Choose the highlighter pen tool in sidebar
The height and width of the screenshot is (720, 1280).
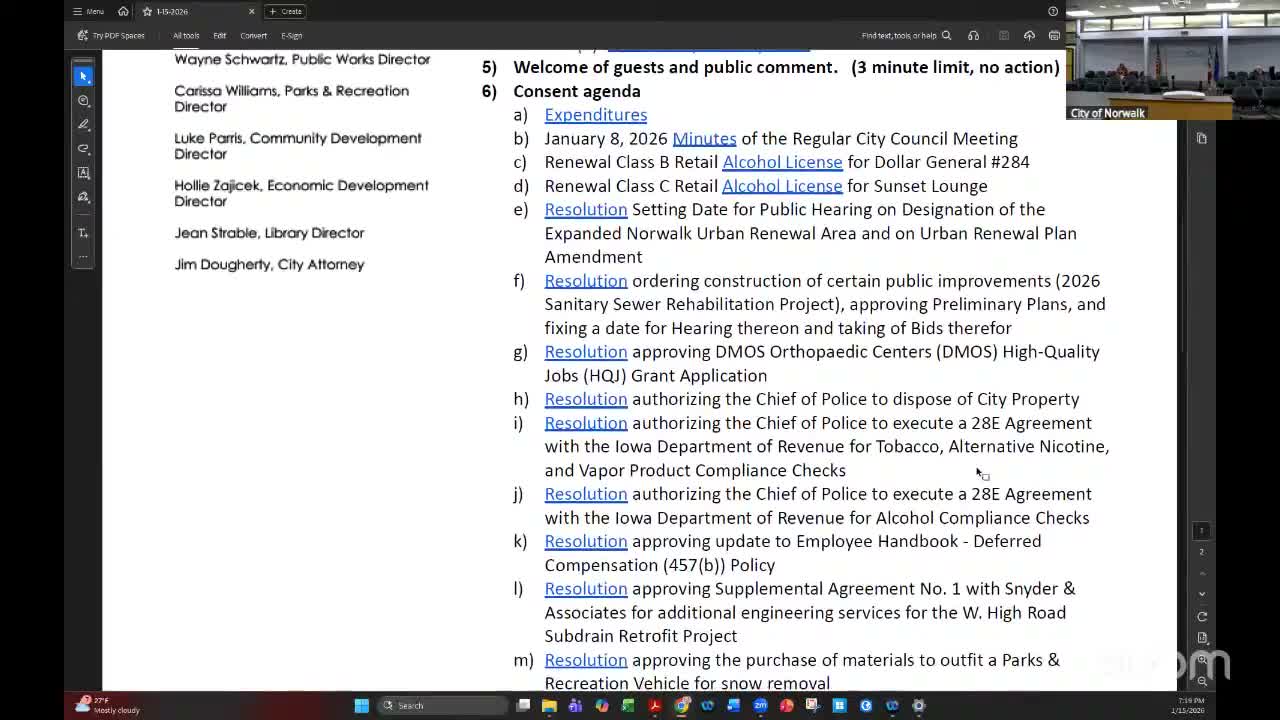pyautogui.click(x=84, y=125)
